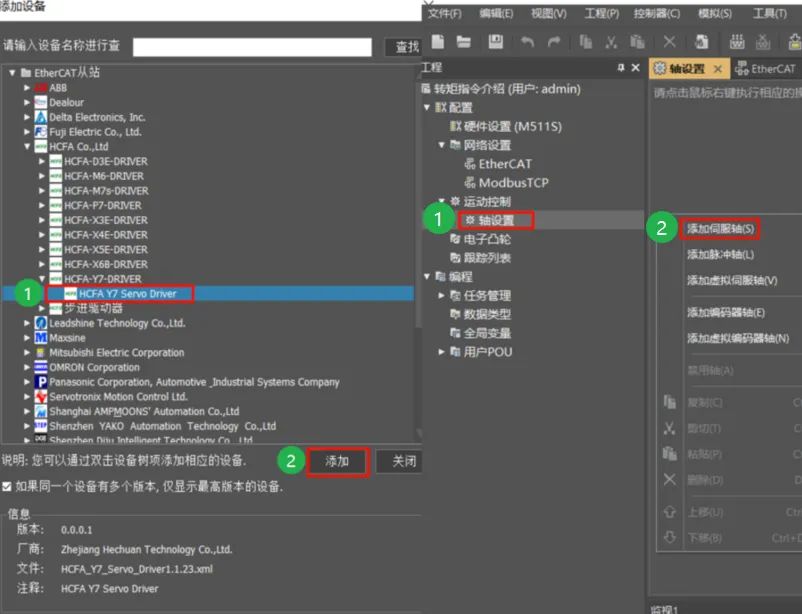This screenshot has height=614, width=802.
Task: Click the redo arrow icon
Action: [554, 42]
